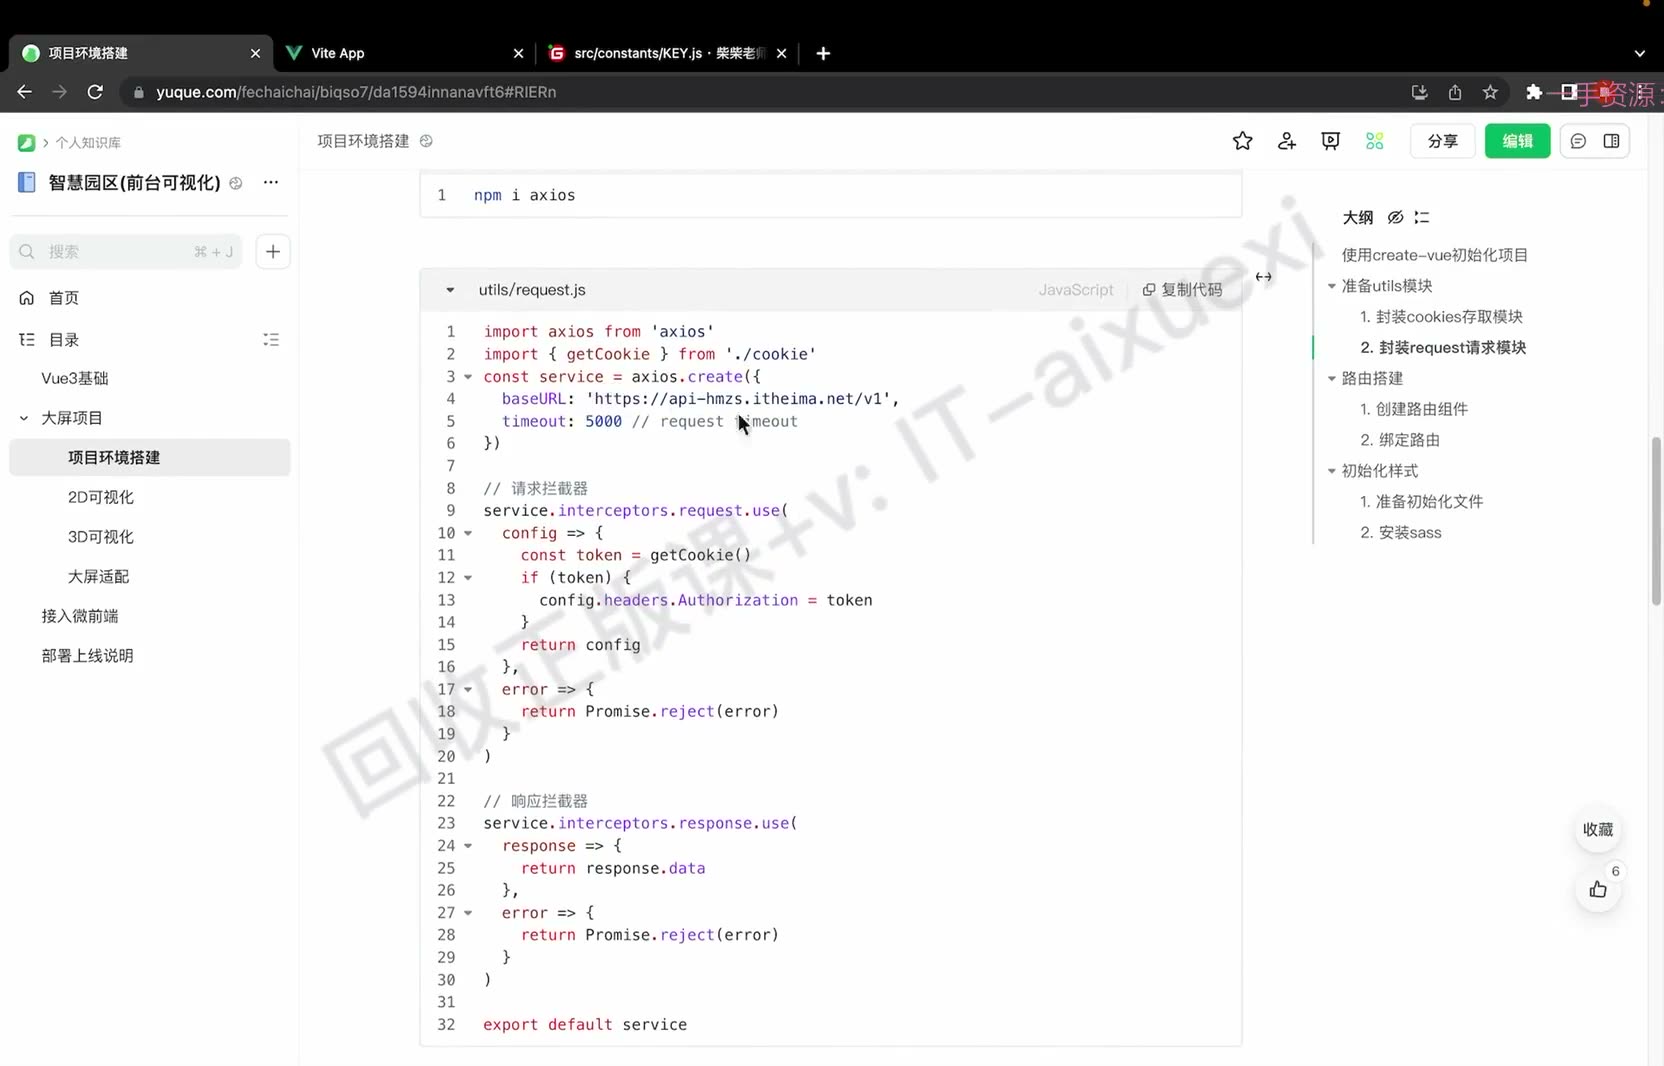
Task: Collapse the 路由搭建 outline section
Action: 1331,379
